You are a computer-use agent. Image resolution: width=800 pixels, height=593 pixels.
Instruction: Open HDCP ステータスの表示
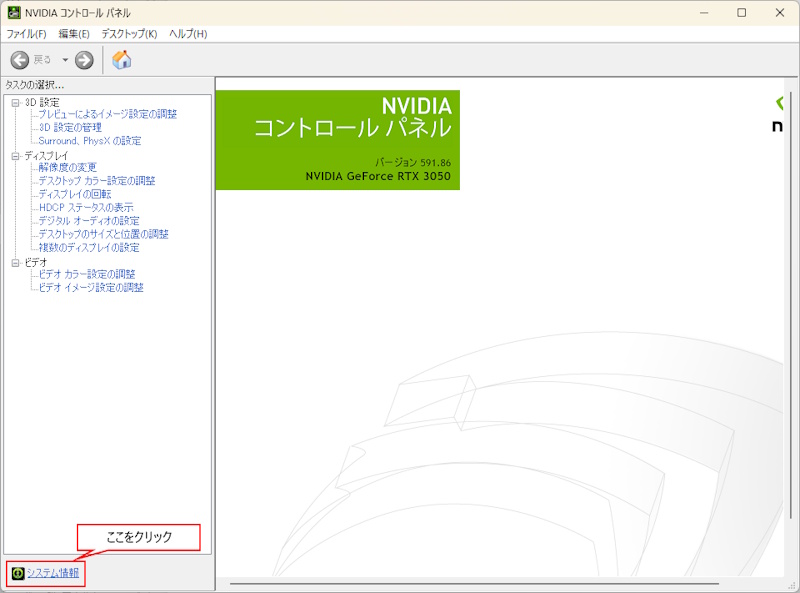85,208
